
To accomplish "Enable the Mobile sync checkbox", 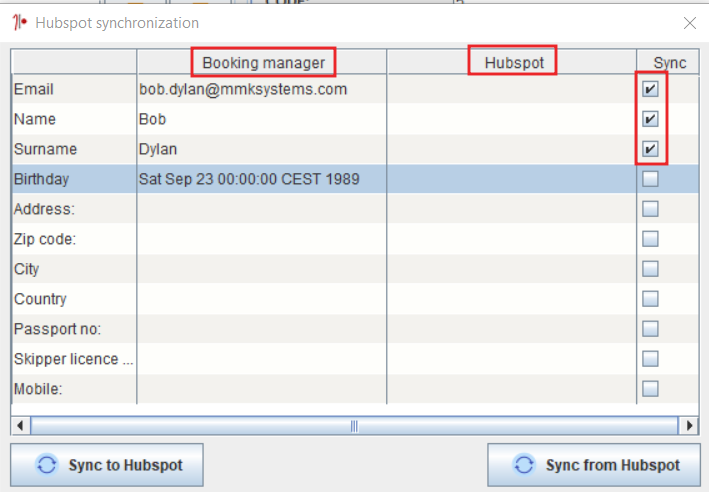I will [x=650, y=388].
